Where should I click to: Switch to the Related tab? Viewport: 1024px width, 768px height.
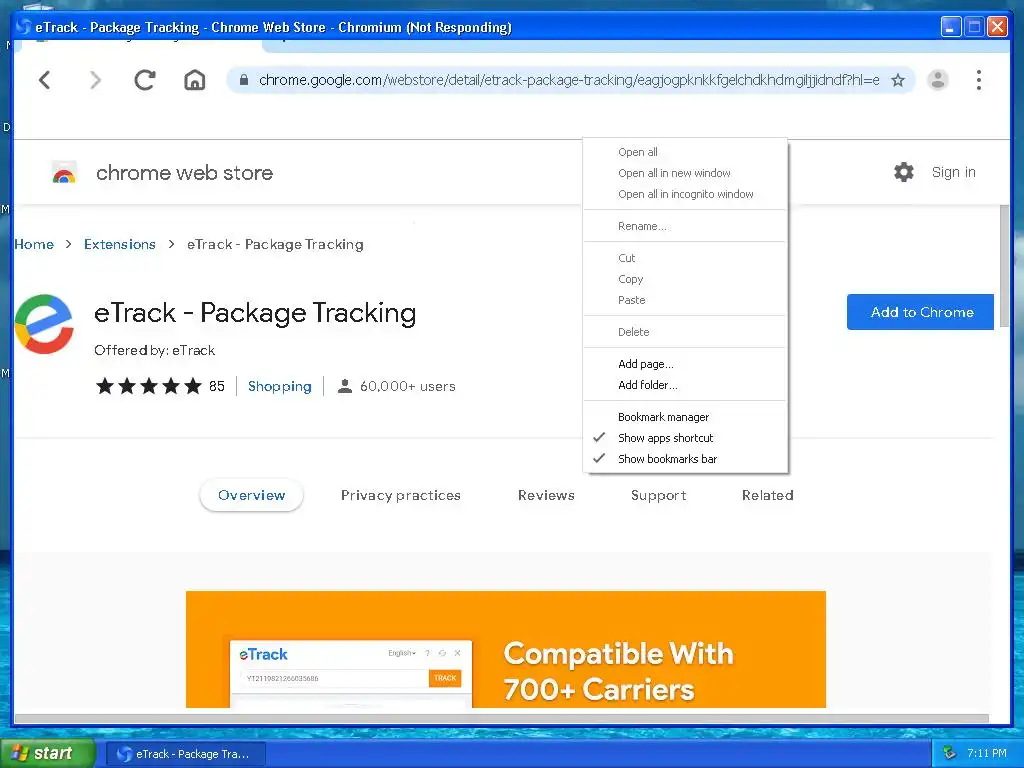pyautogui.click(x=767, y=495)
